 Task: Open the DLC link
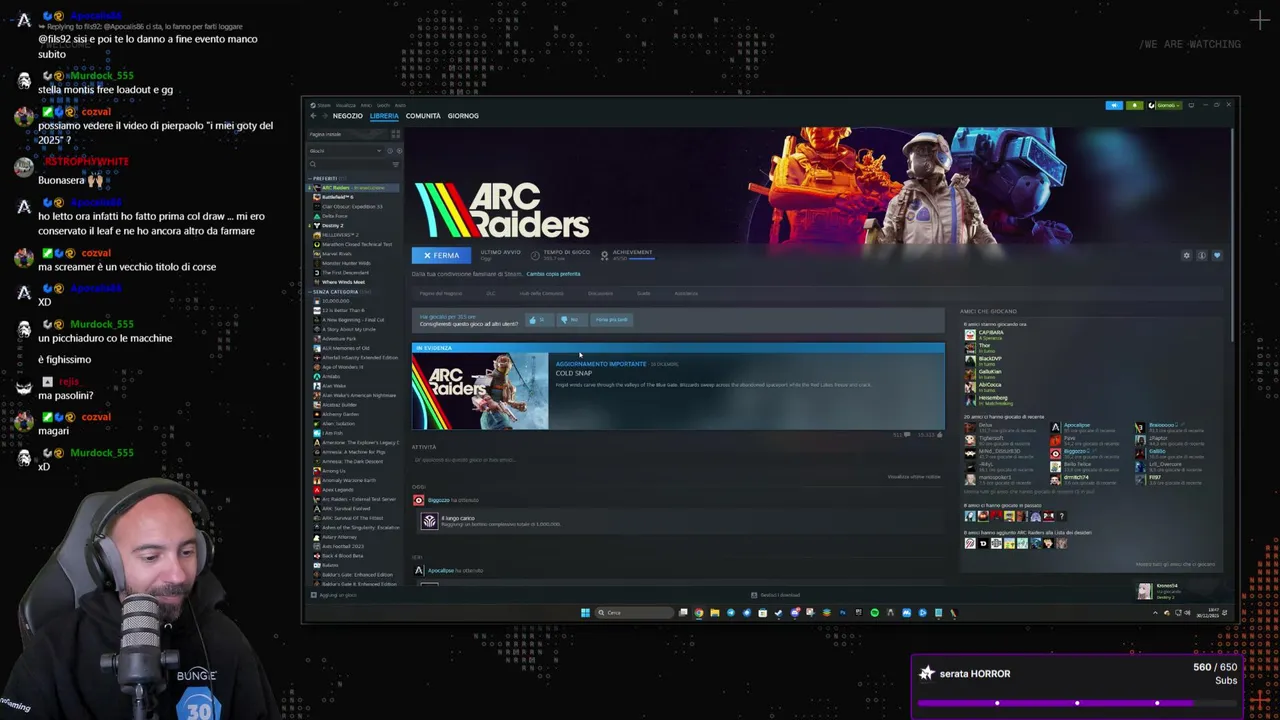491,293
